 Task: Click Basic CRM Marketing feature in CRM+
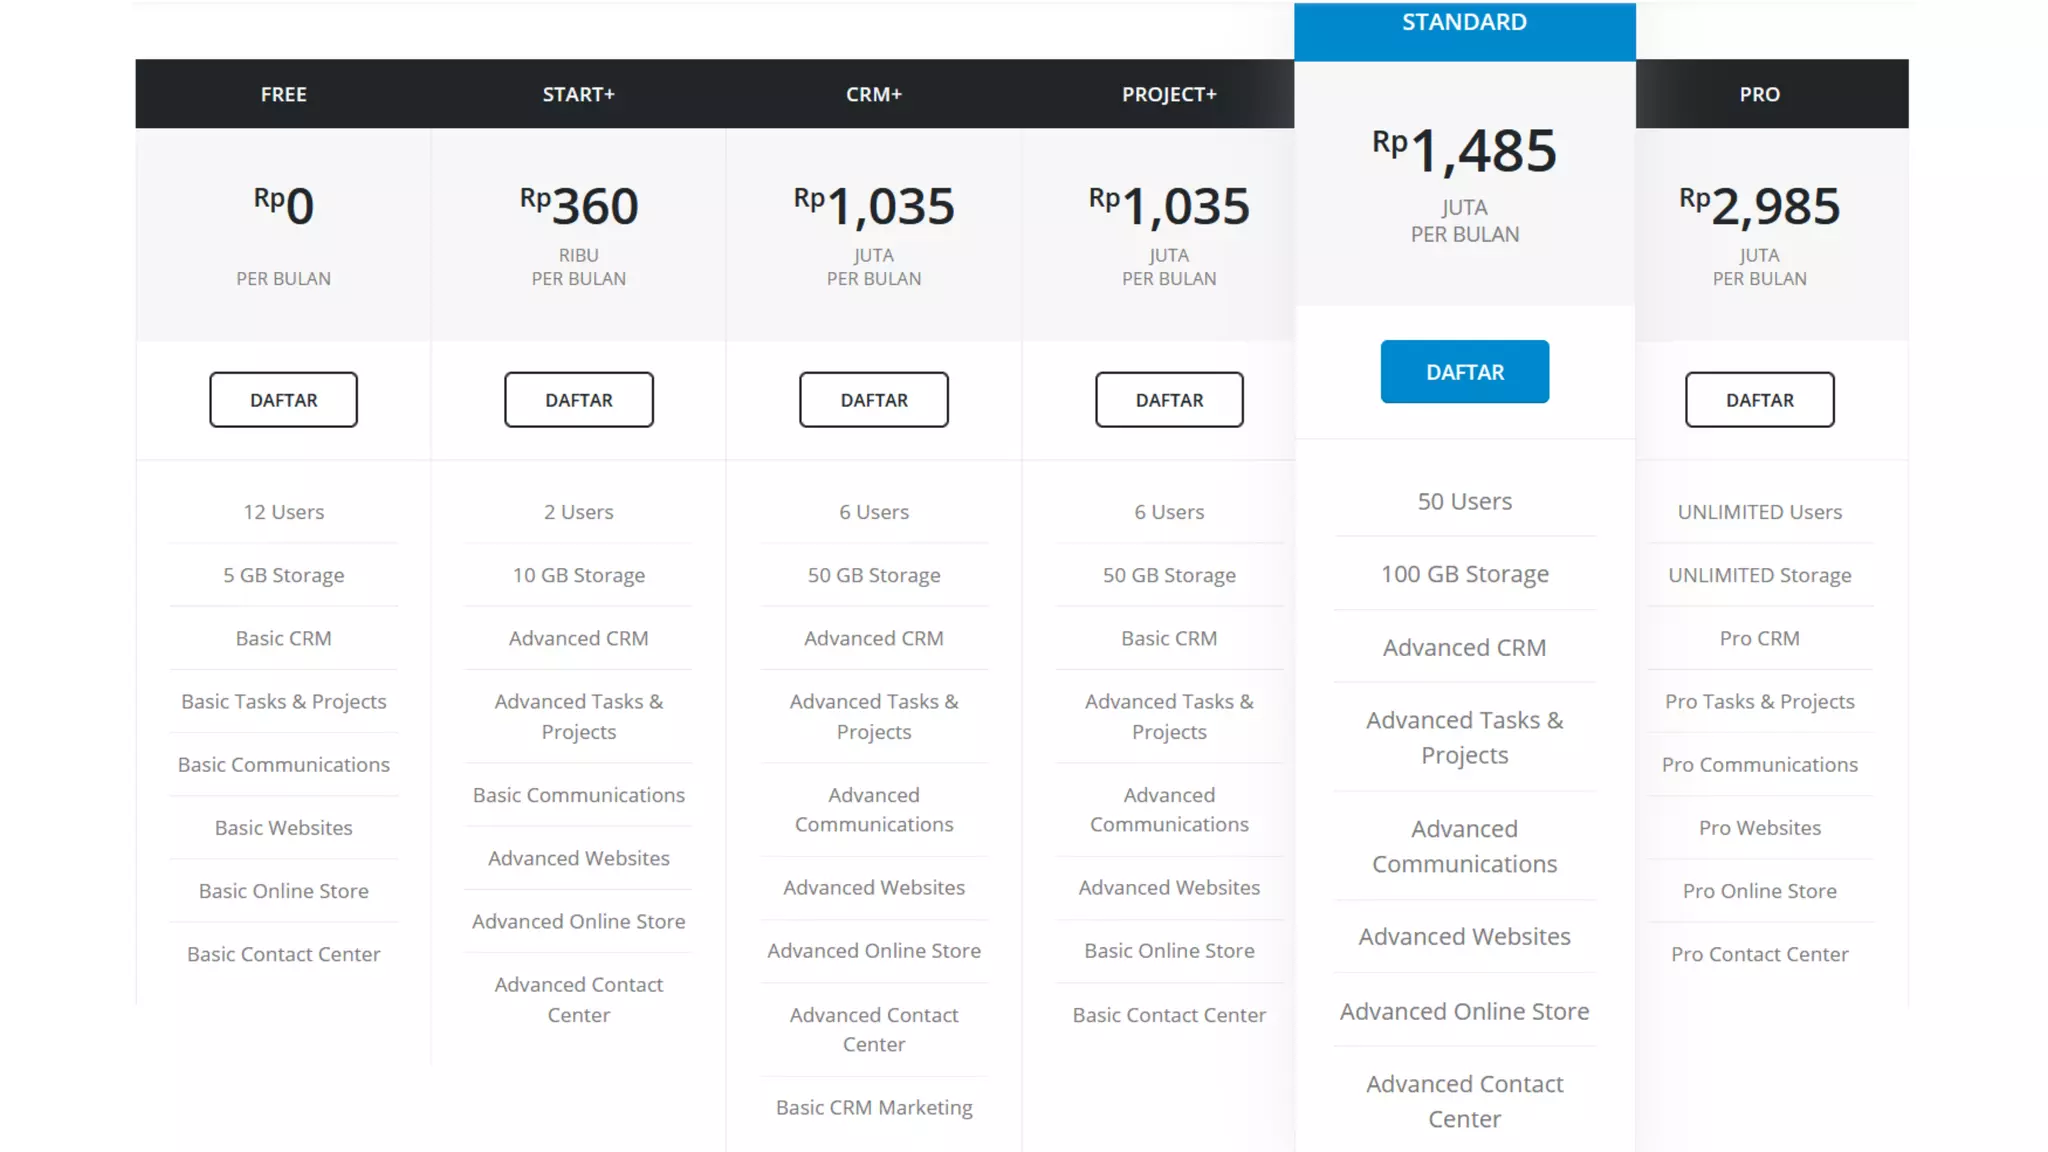873,1107
